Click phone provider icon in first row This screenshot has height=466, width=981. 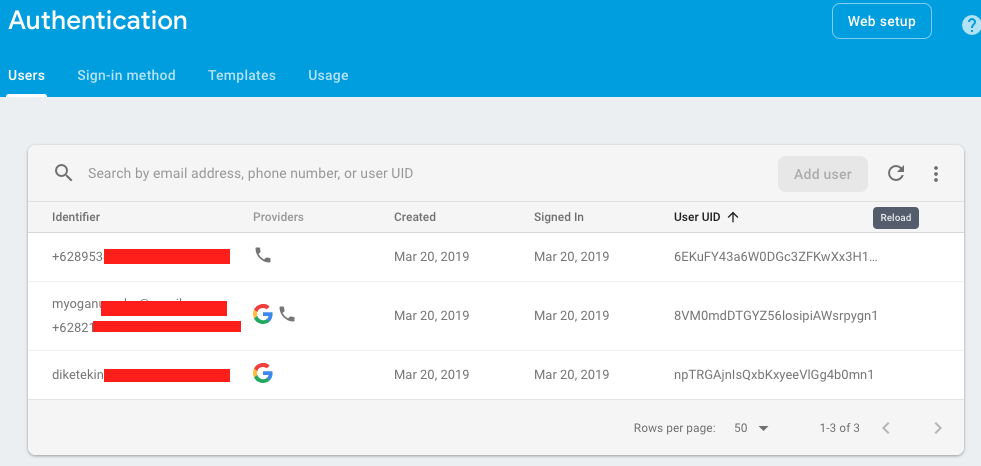click(263, 255)
